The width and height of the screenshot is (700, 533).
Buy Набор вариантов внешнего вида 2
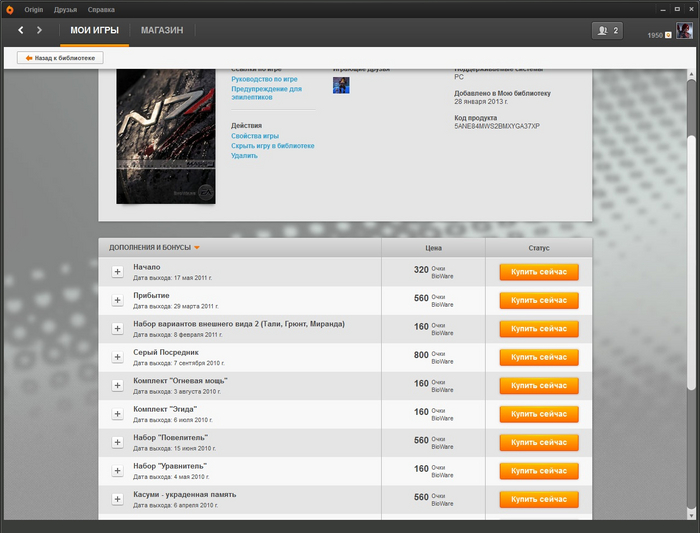coord(539,329)
